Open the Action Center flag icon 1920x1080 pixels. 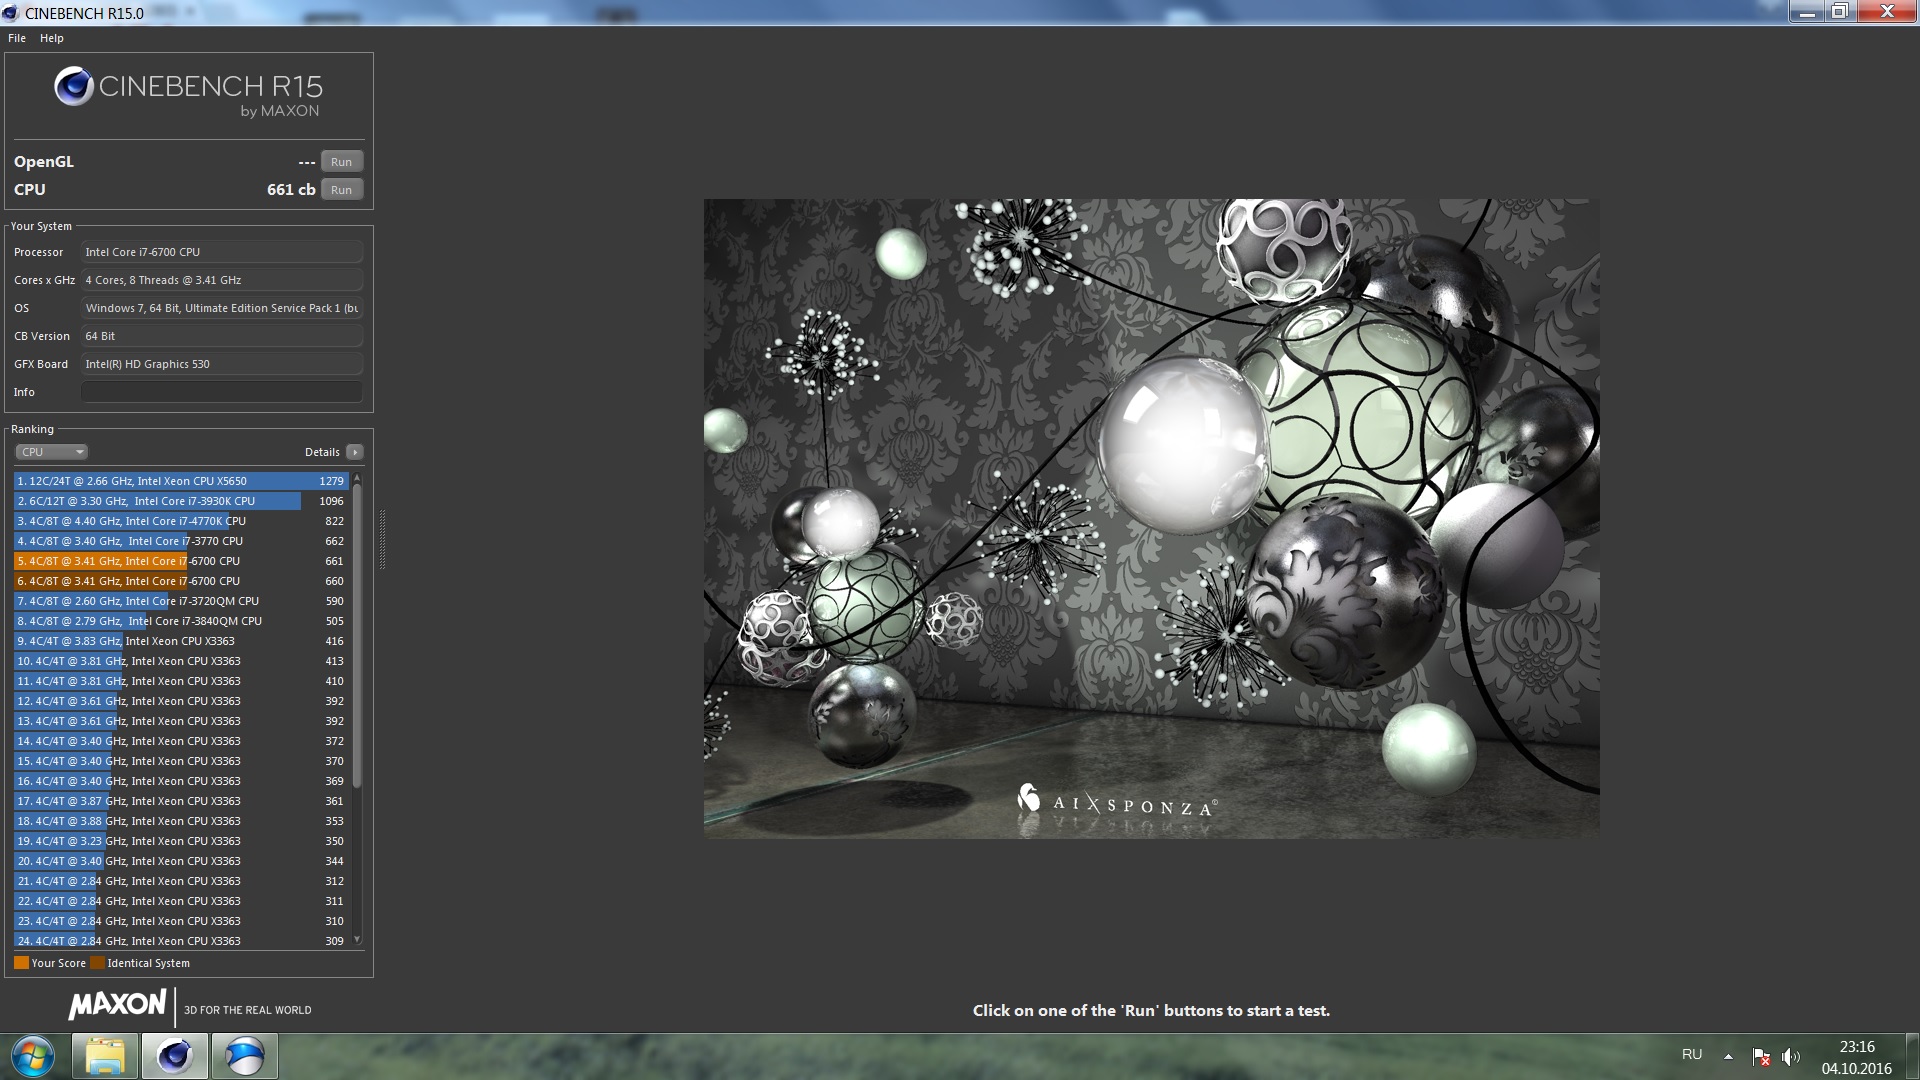[x=1761, y=1056]
